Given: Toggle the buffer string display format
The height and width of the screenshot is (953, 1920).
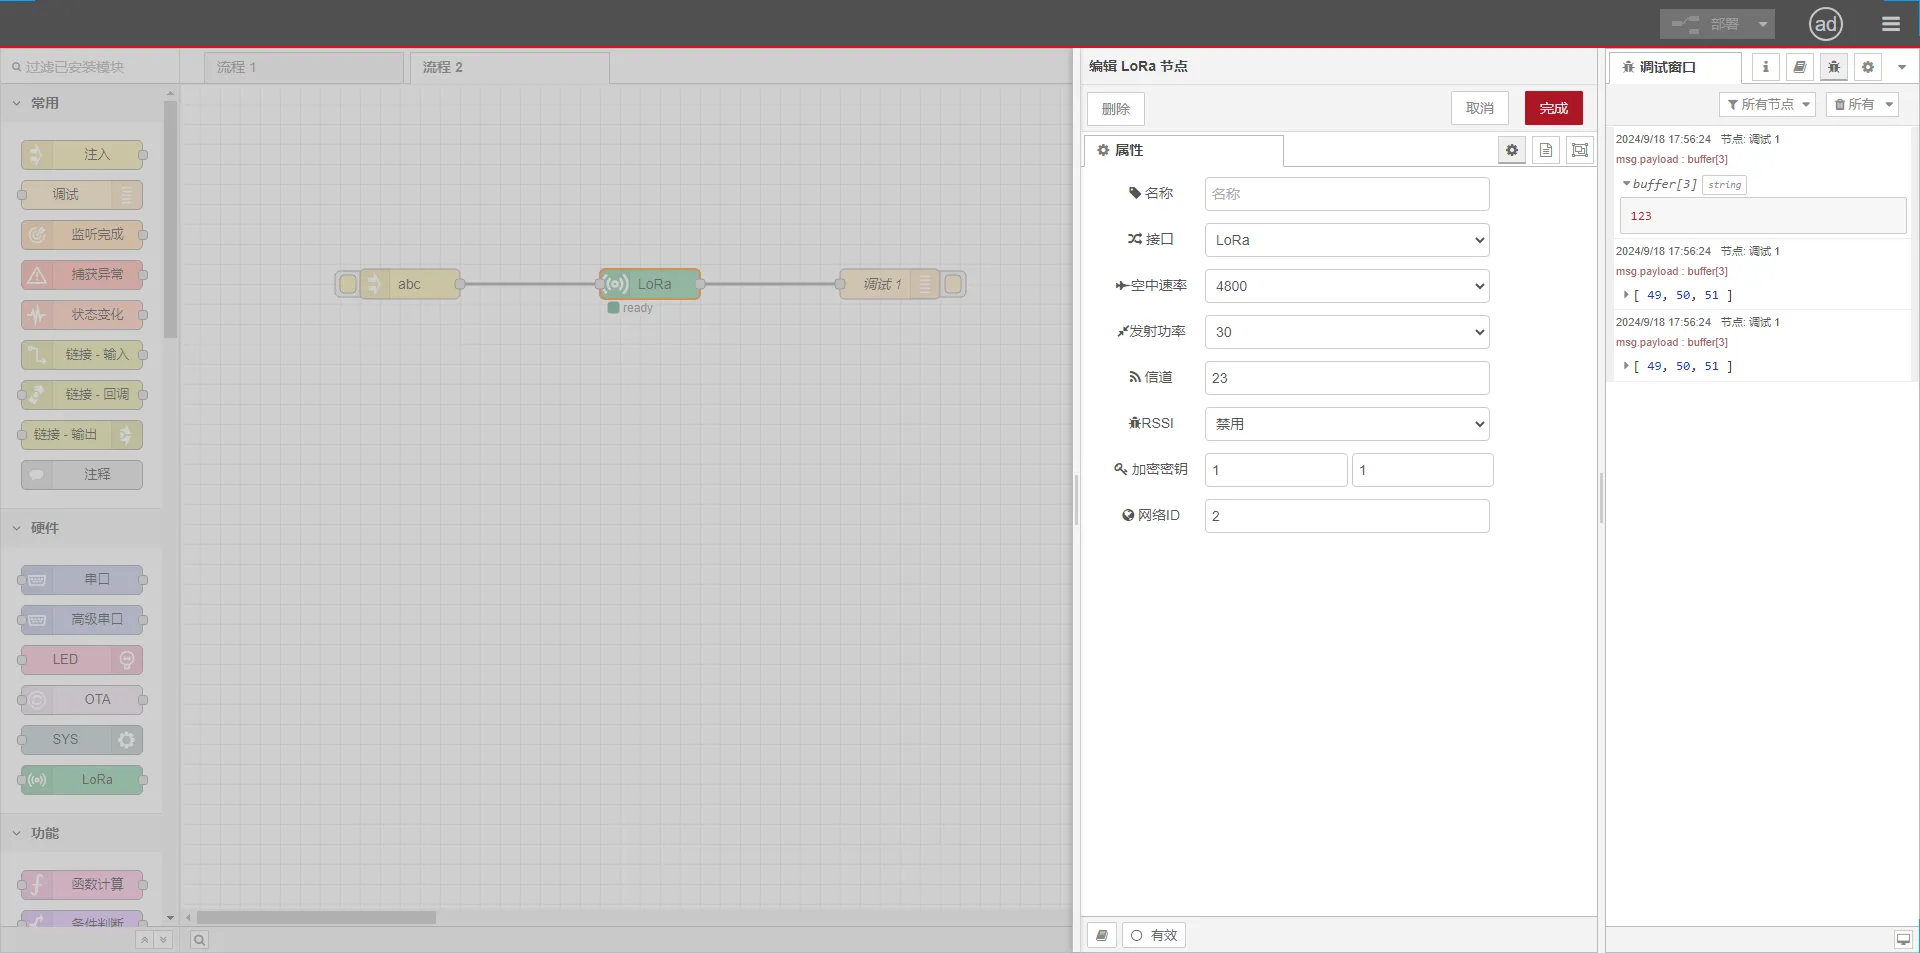Looking at the screenshot, I should [x=1724, y=185].
